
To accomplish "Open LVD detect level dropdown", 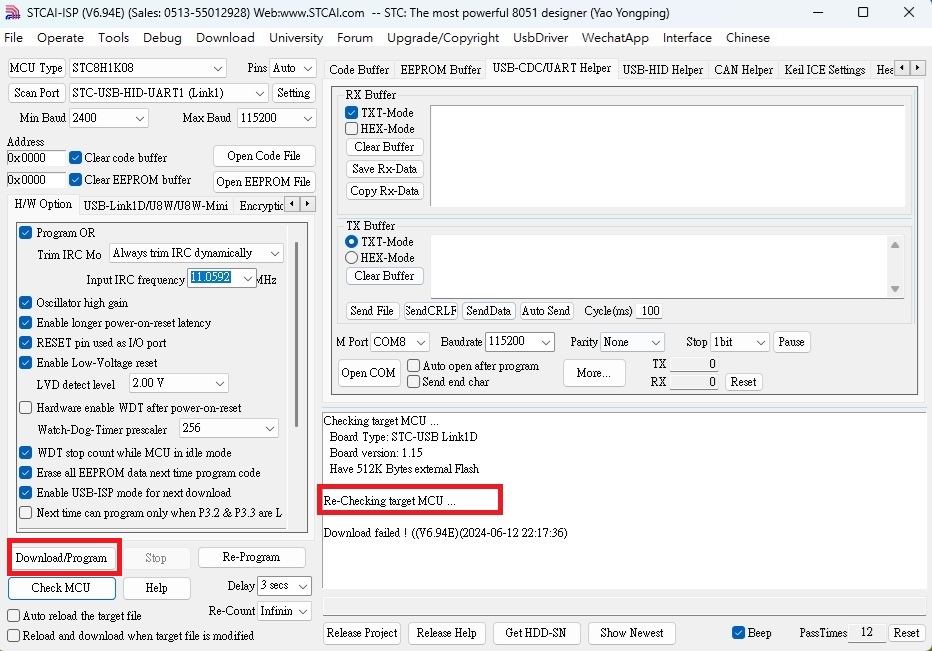I will pyautogui.click(x=179, y=383).
